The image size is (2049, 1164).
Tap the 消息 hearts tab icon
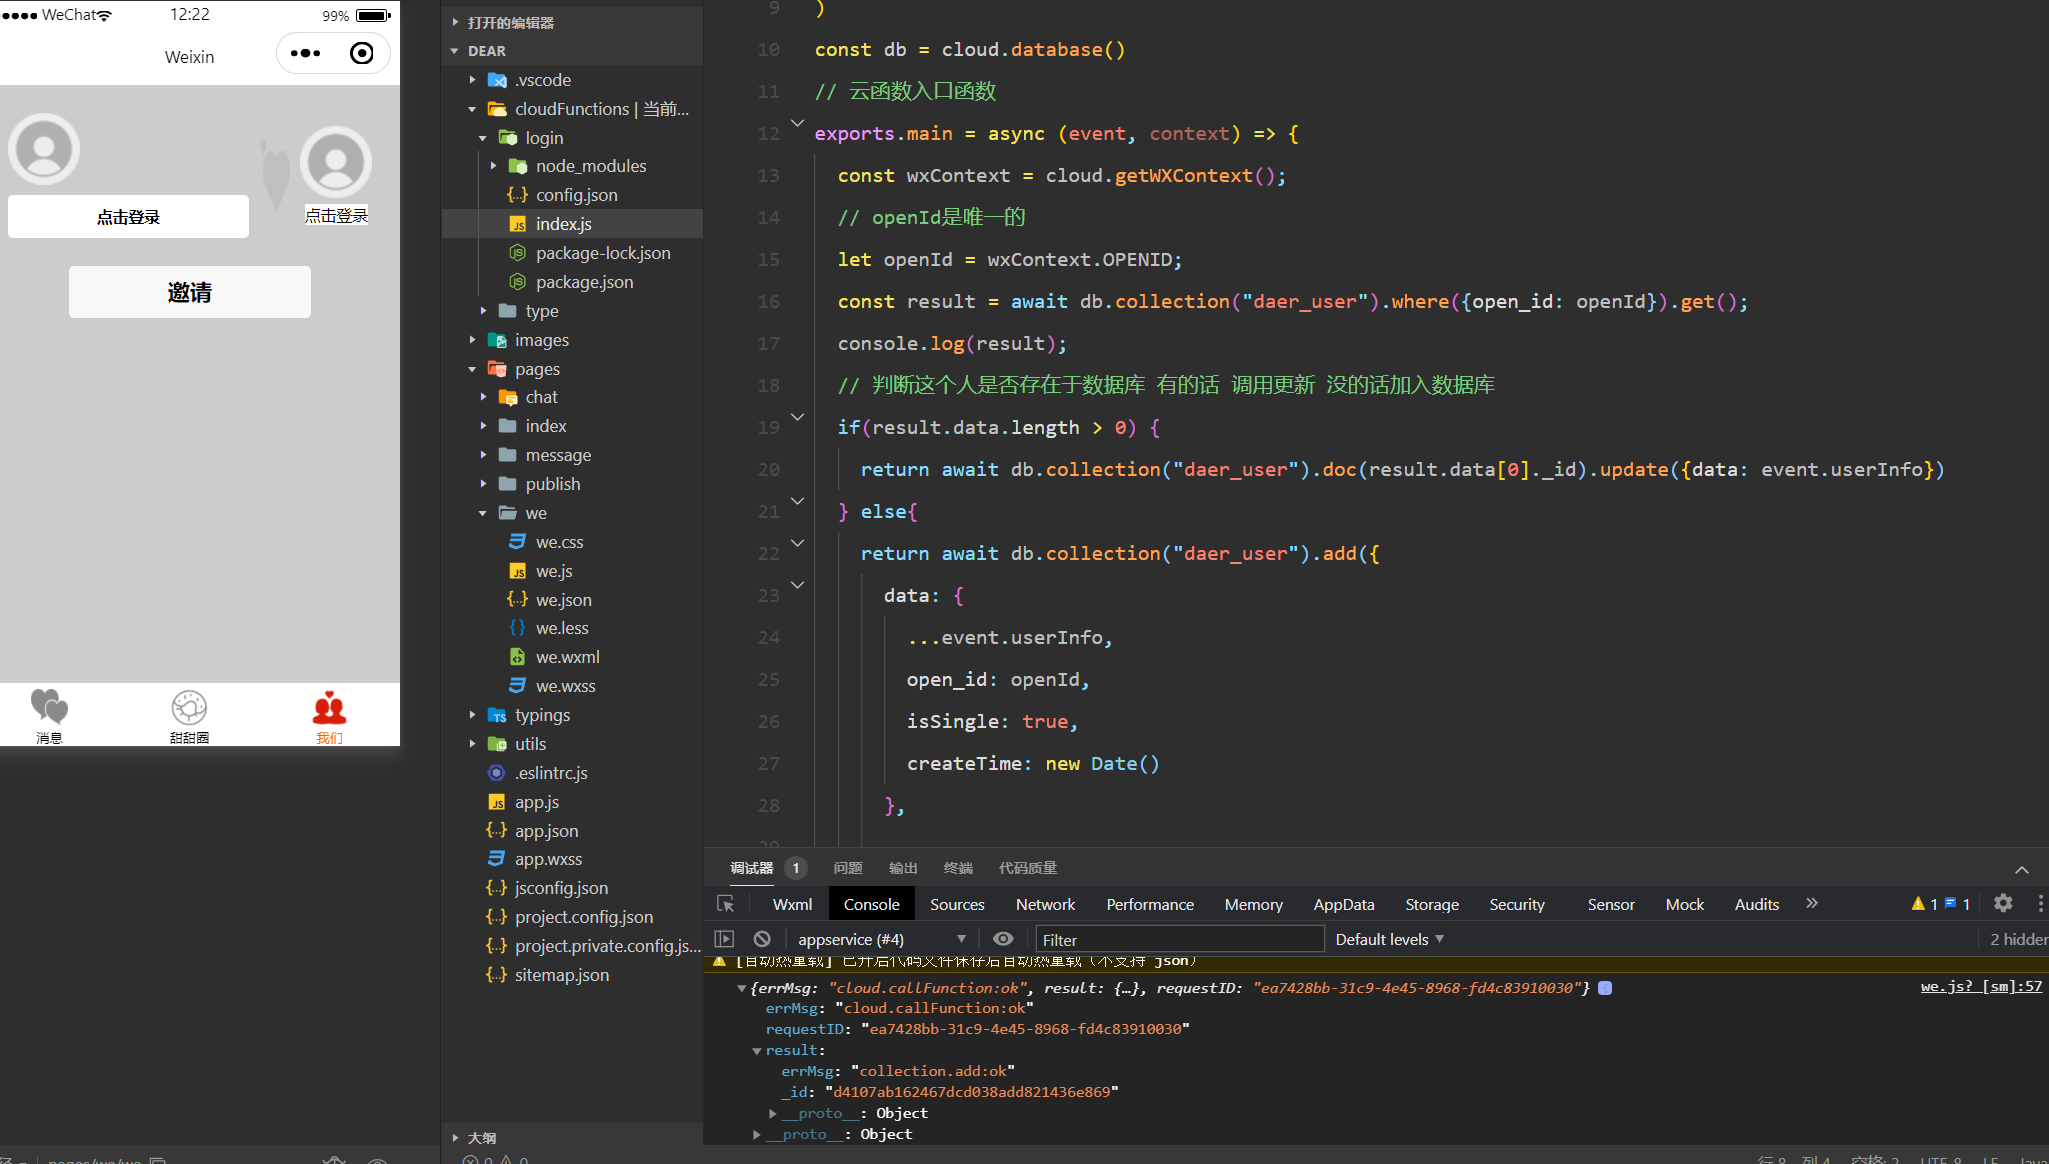point(49,707)
